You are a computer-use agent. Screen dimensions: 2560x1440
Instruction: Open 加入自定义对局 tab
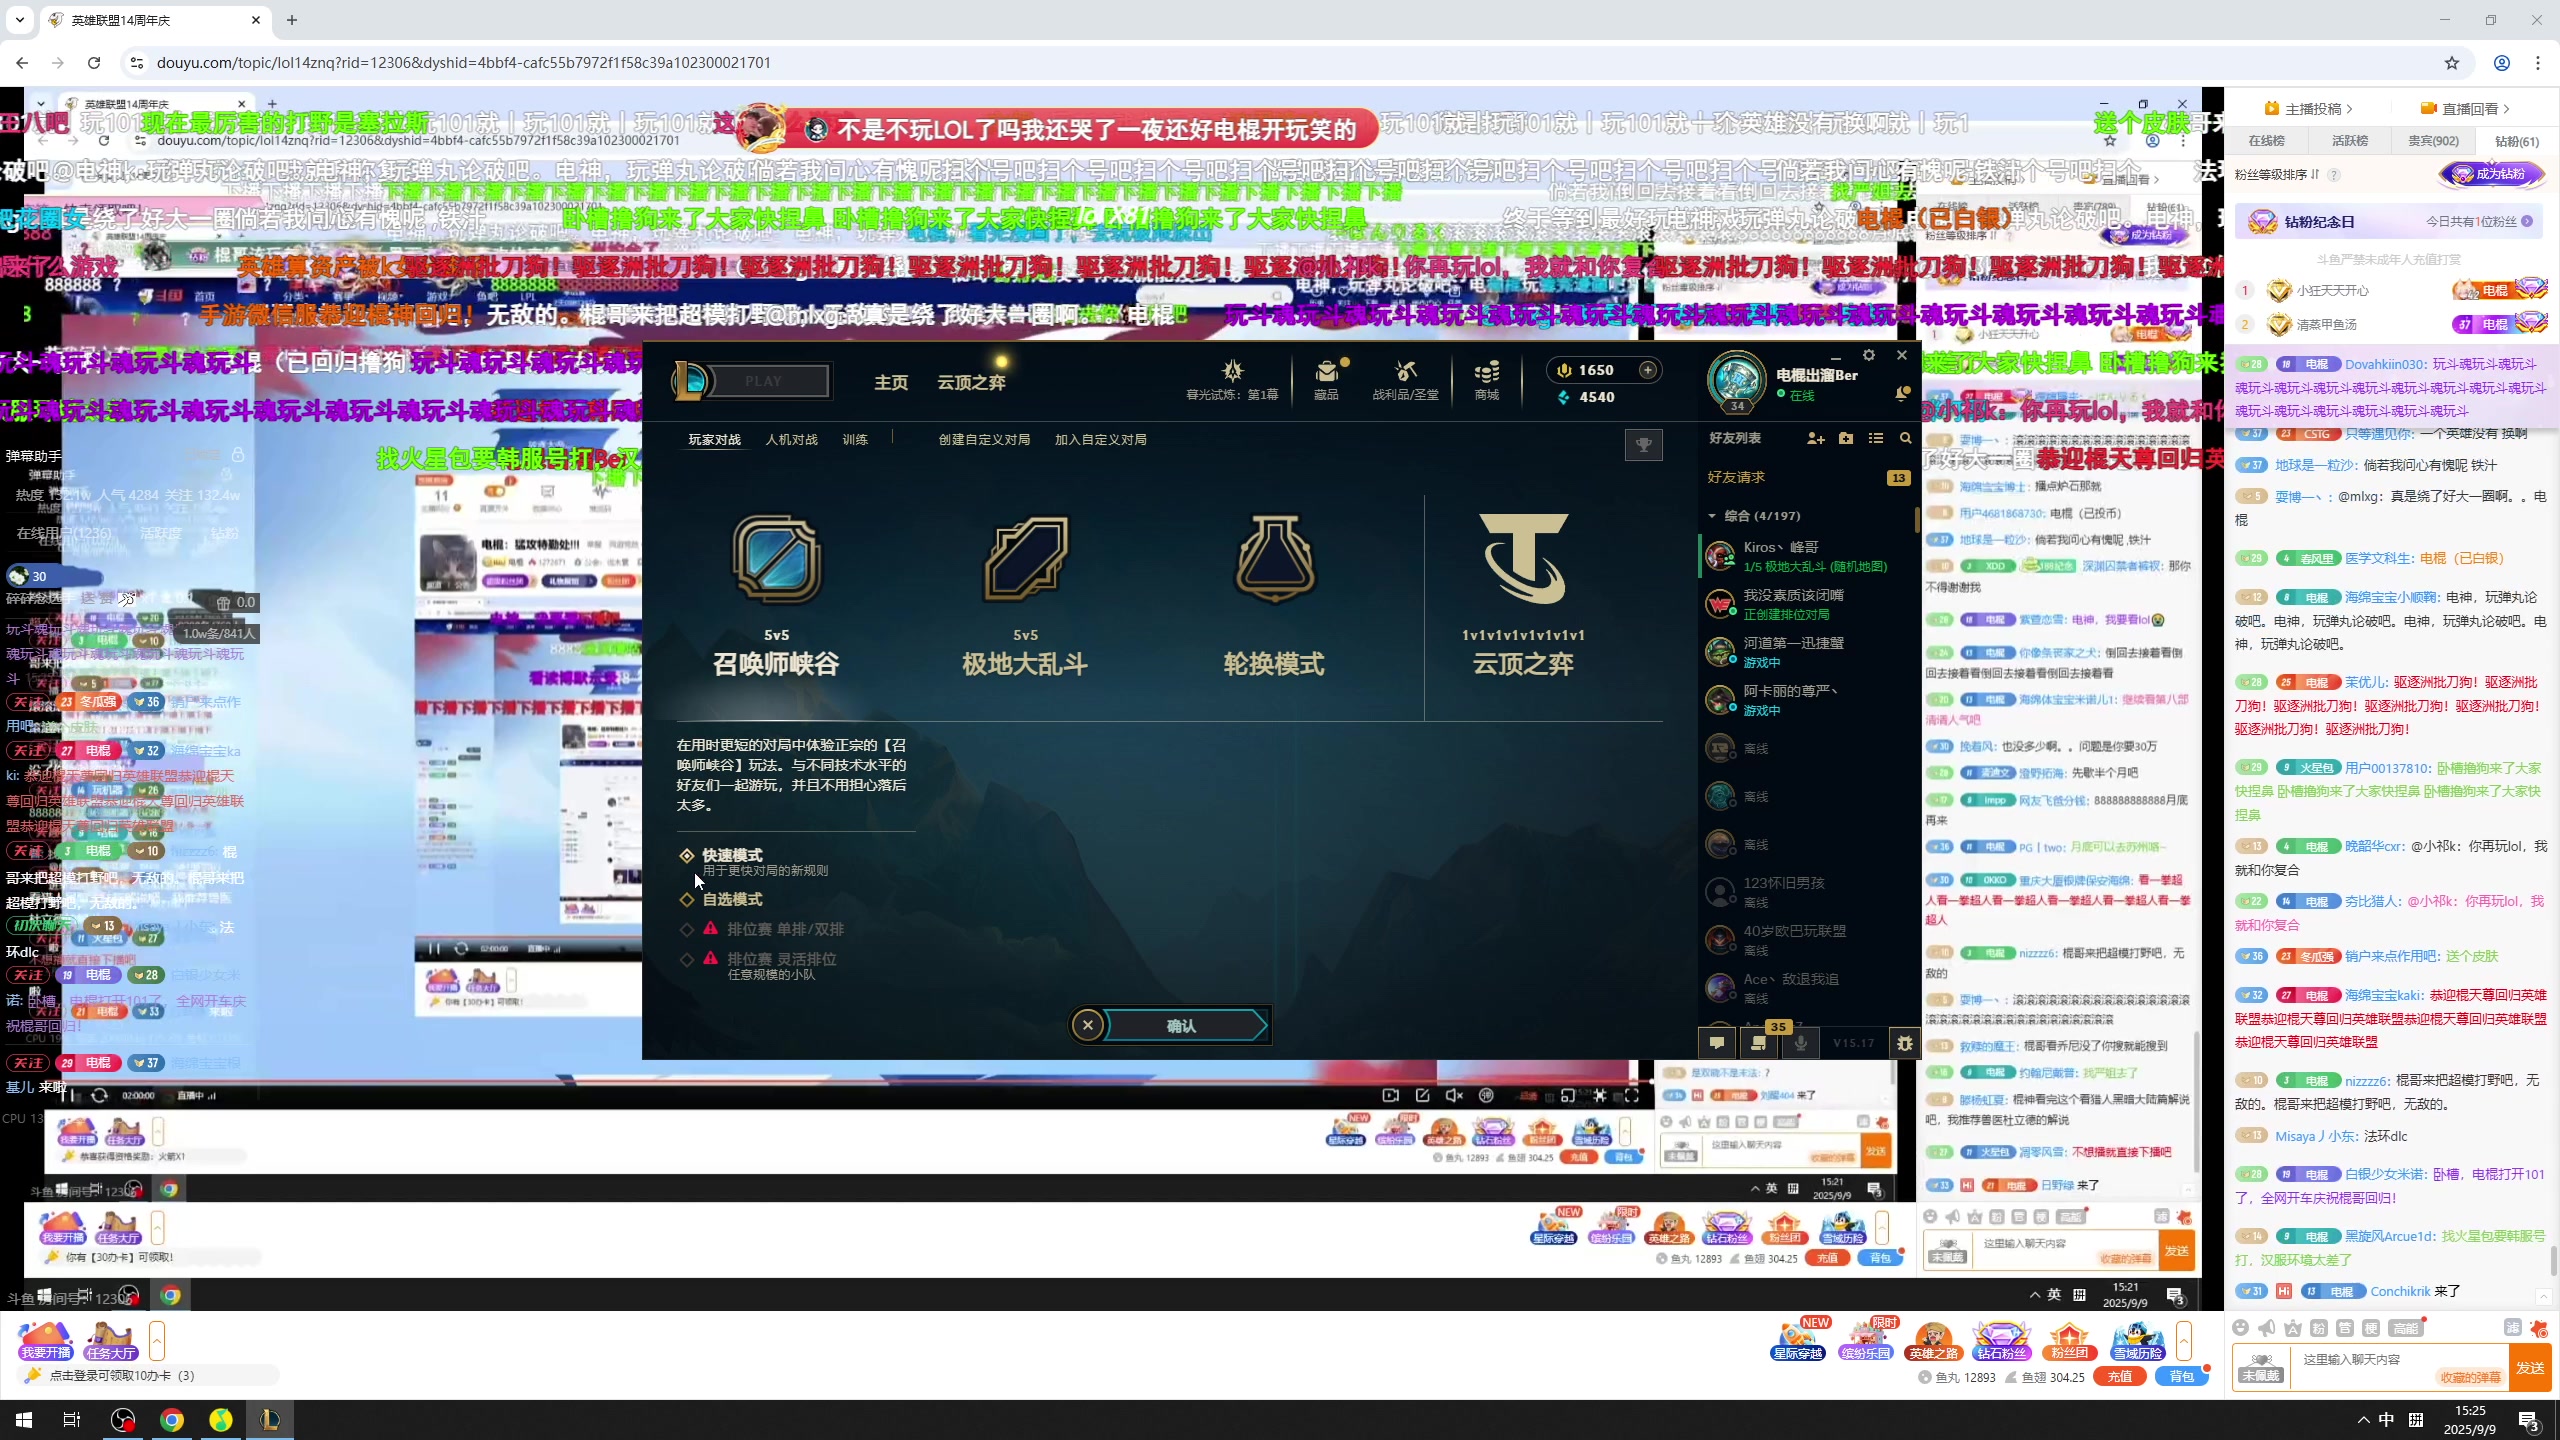(x=1100, y=439)
